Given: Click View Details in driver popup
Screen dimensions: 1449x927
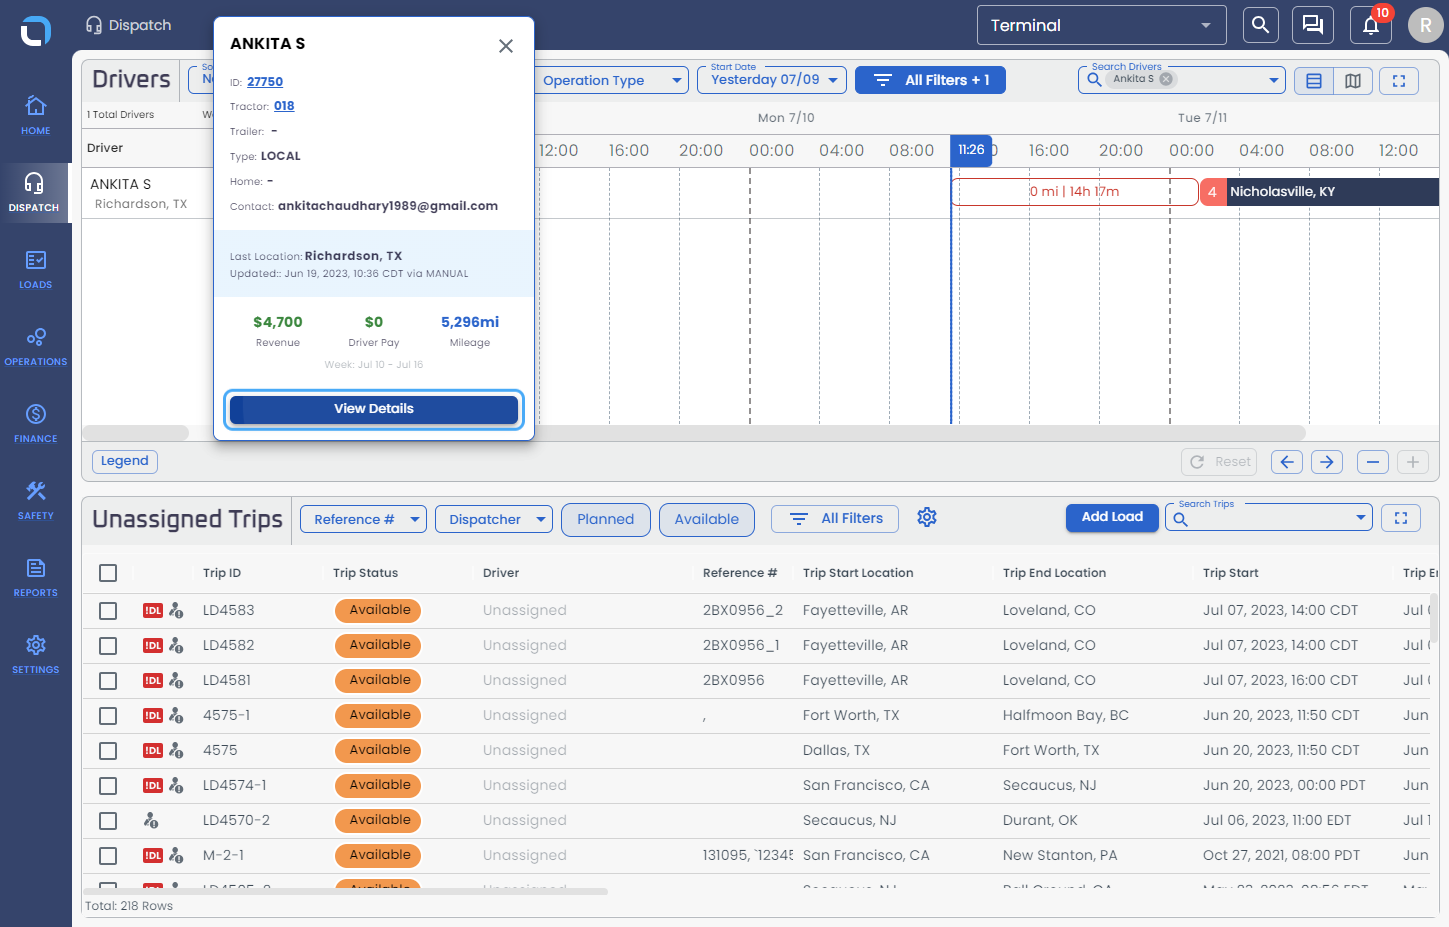Looking at the screenshot, I should pyautogui.click(x=374, y=409).
